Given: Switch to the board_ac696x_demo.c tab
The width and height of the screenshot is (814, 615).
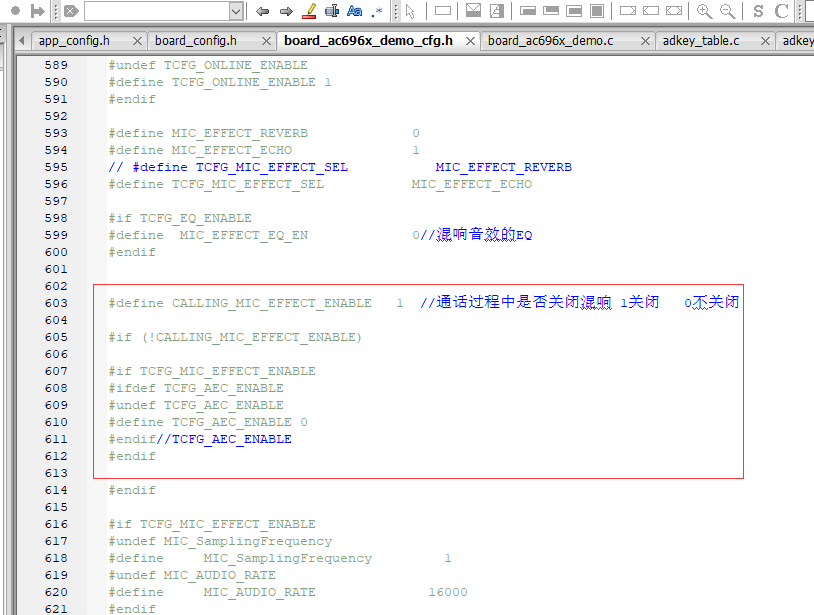Looking at the screenshot, I should tap(550, 40).
